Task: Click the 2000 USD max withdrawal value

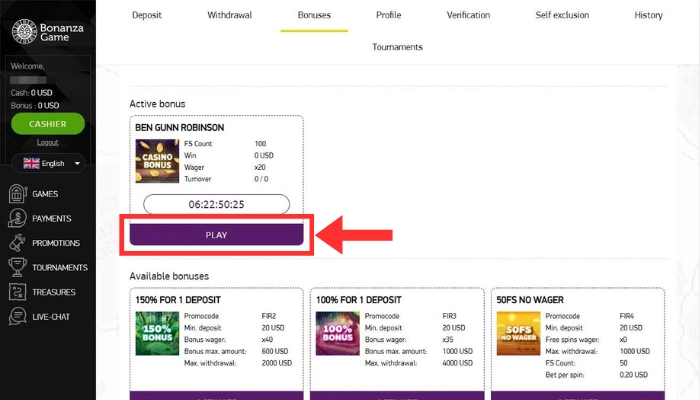Action: [277, 363]
